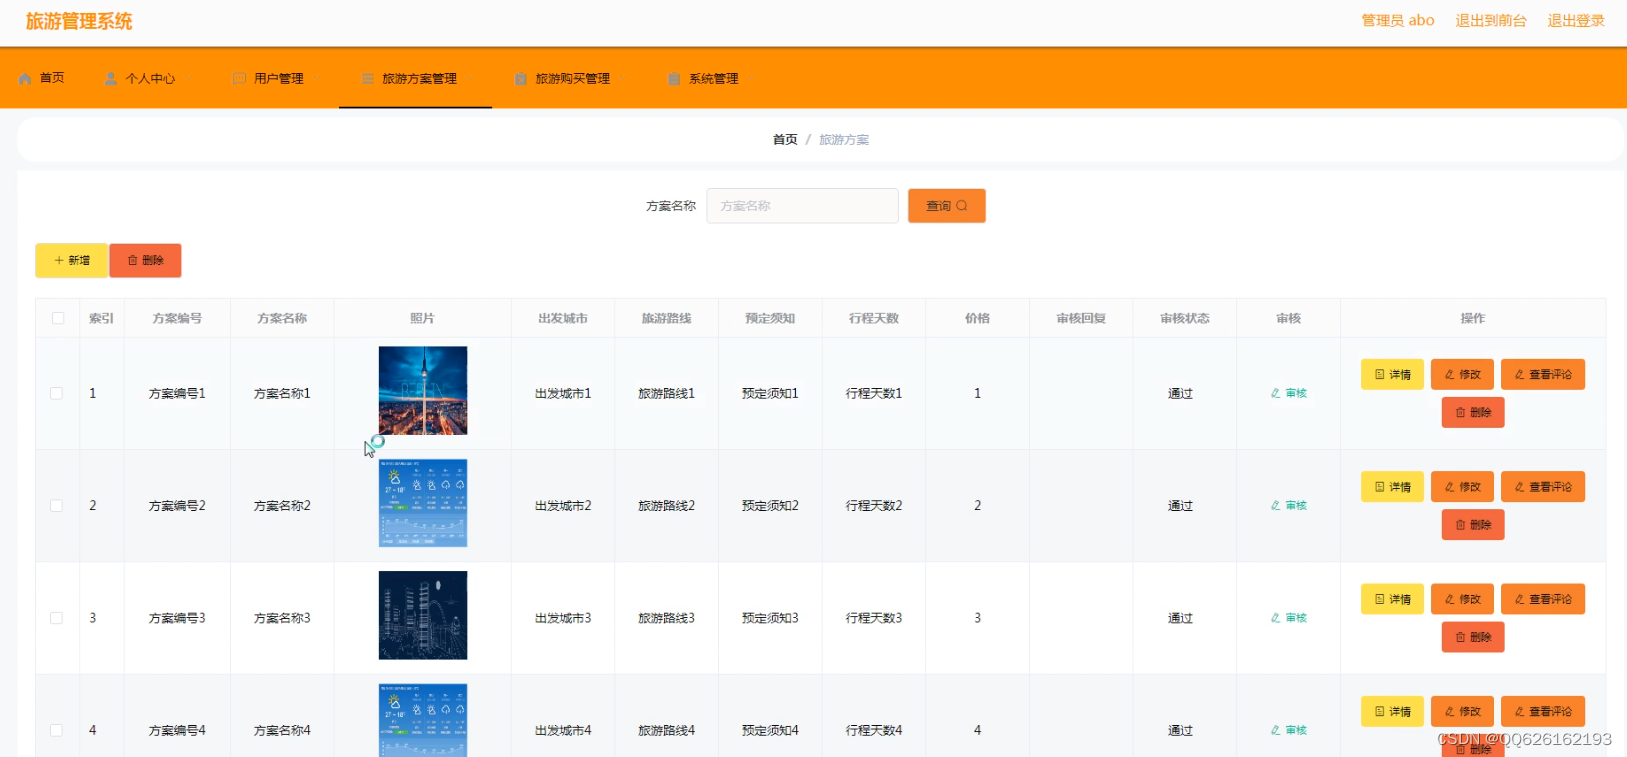Click the plus icon in the 新增 button

[x=59, y=260]
